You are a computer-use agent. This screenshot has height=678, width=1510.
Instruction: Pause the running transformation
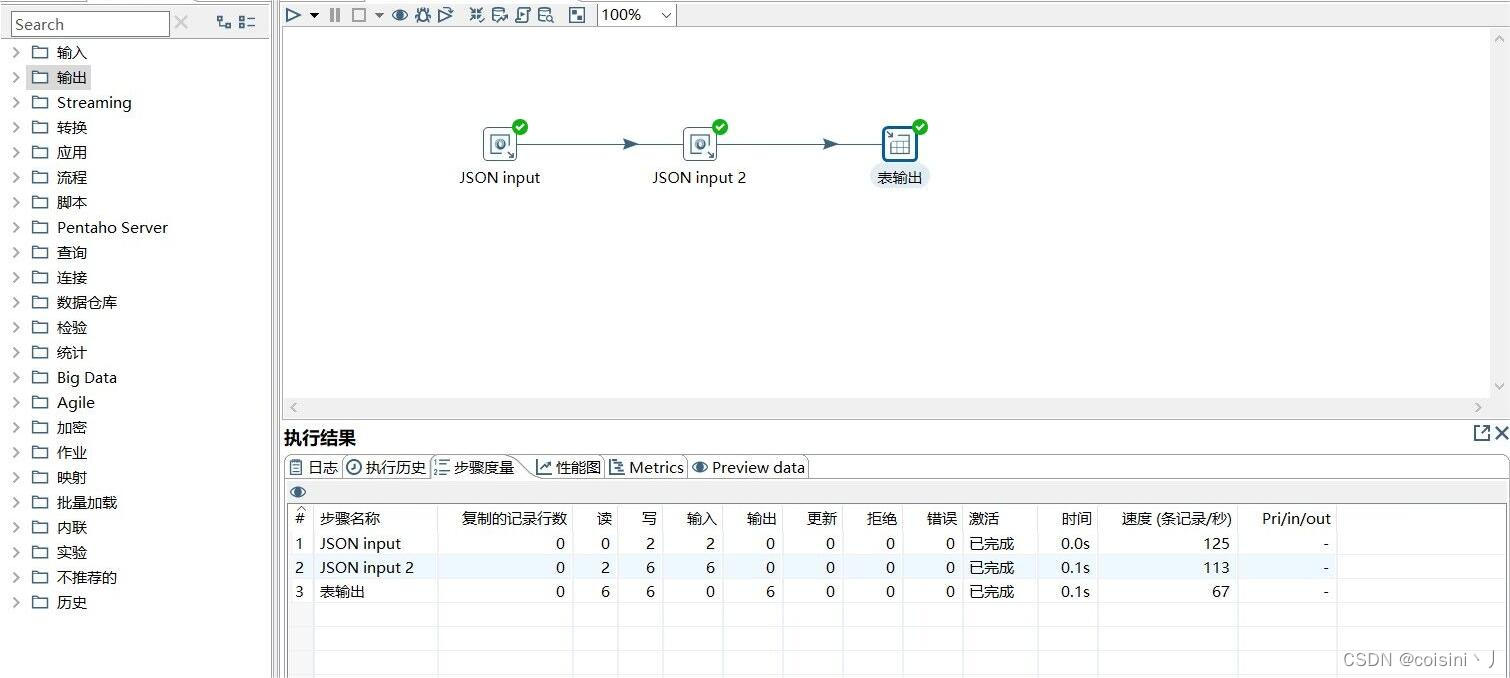point(334,14)
